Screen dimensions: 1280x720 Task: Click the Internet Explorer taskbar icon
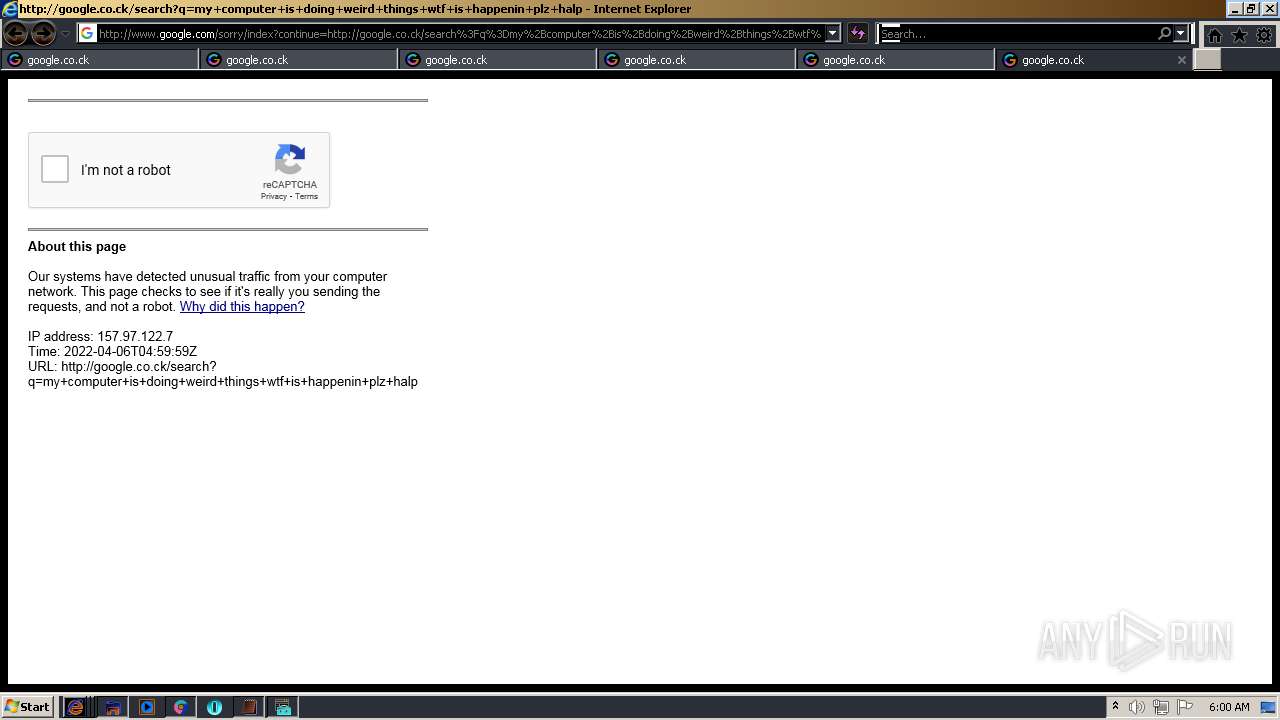(75, 707)
